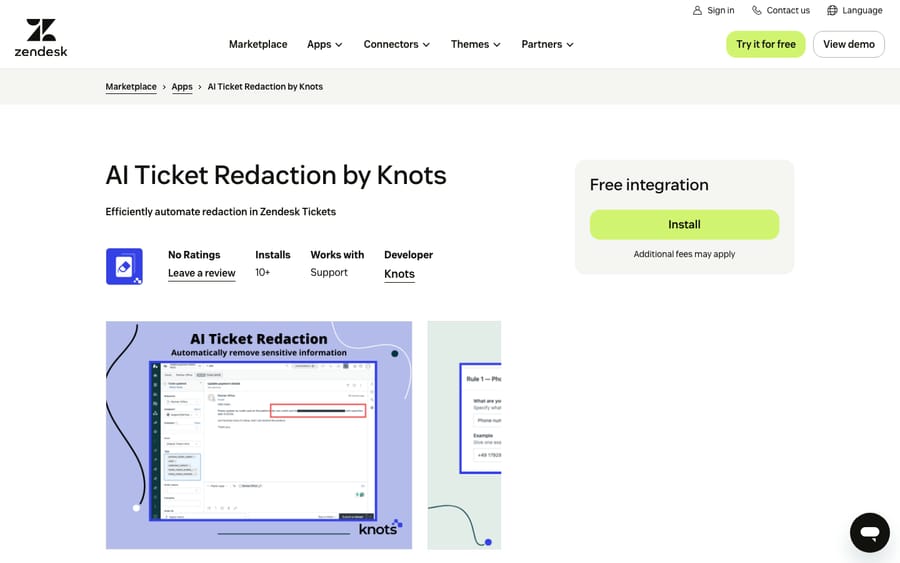Expand the Themes dropdown menu
The height and width of the screenshot is (563, 900).
pyautogui.click(x=476, y=44)
